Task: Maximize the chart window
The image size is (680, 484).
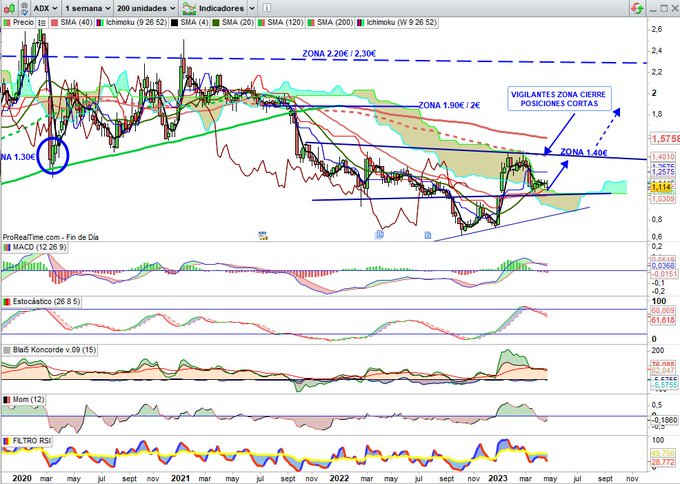Action: pyautogui.click(x=664, y=8)
